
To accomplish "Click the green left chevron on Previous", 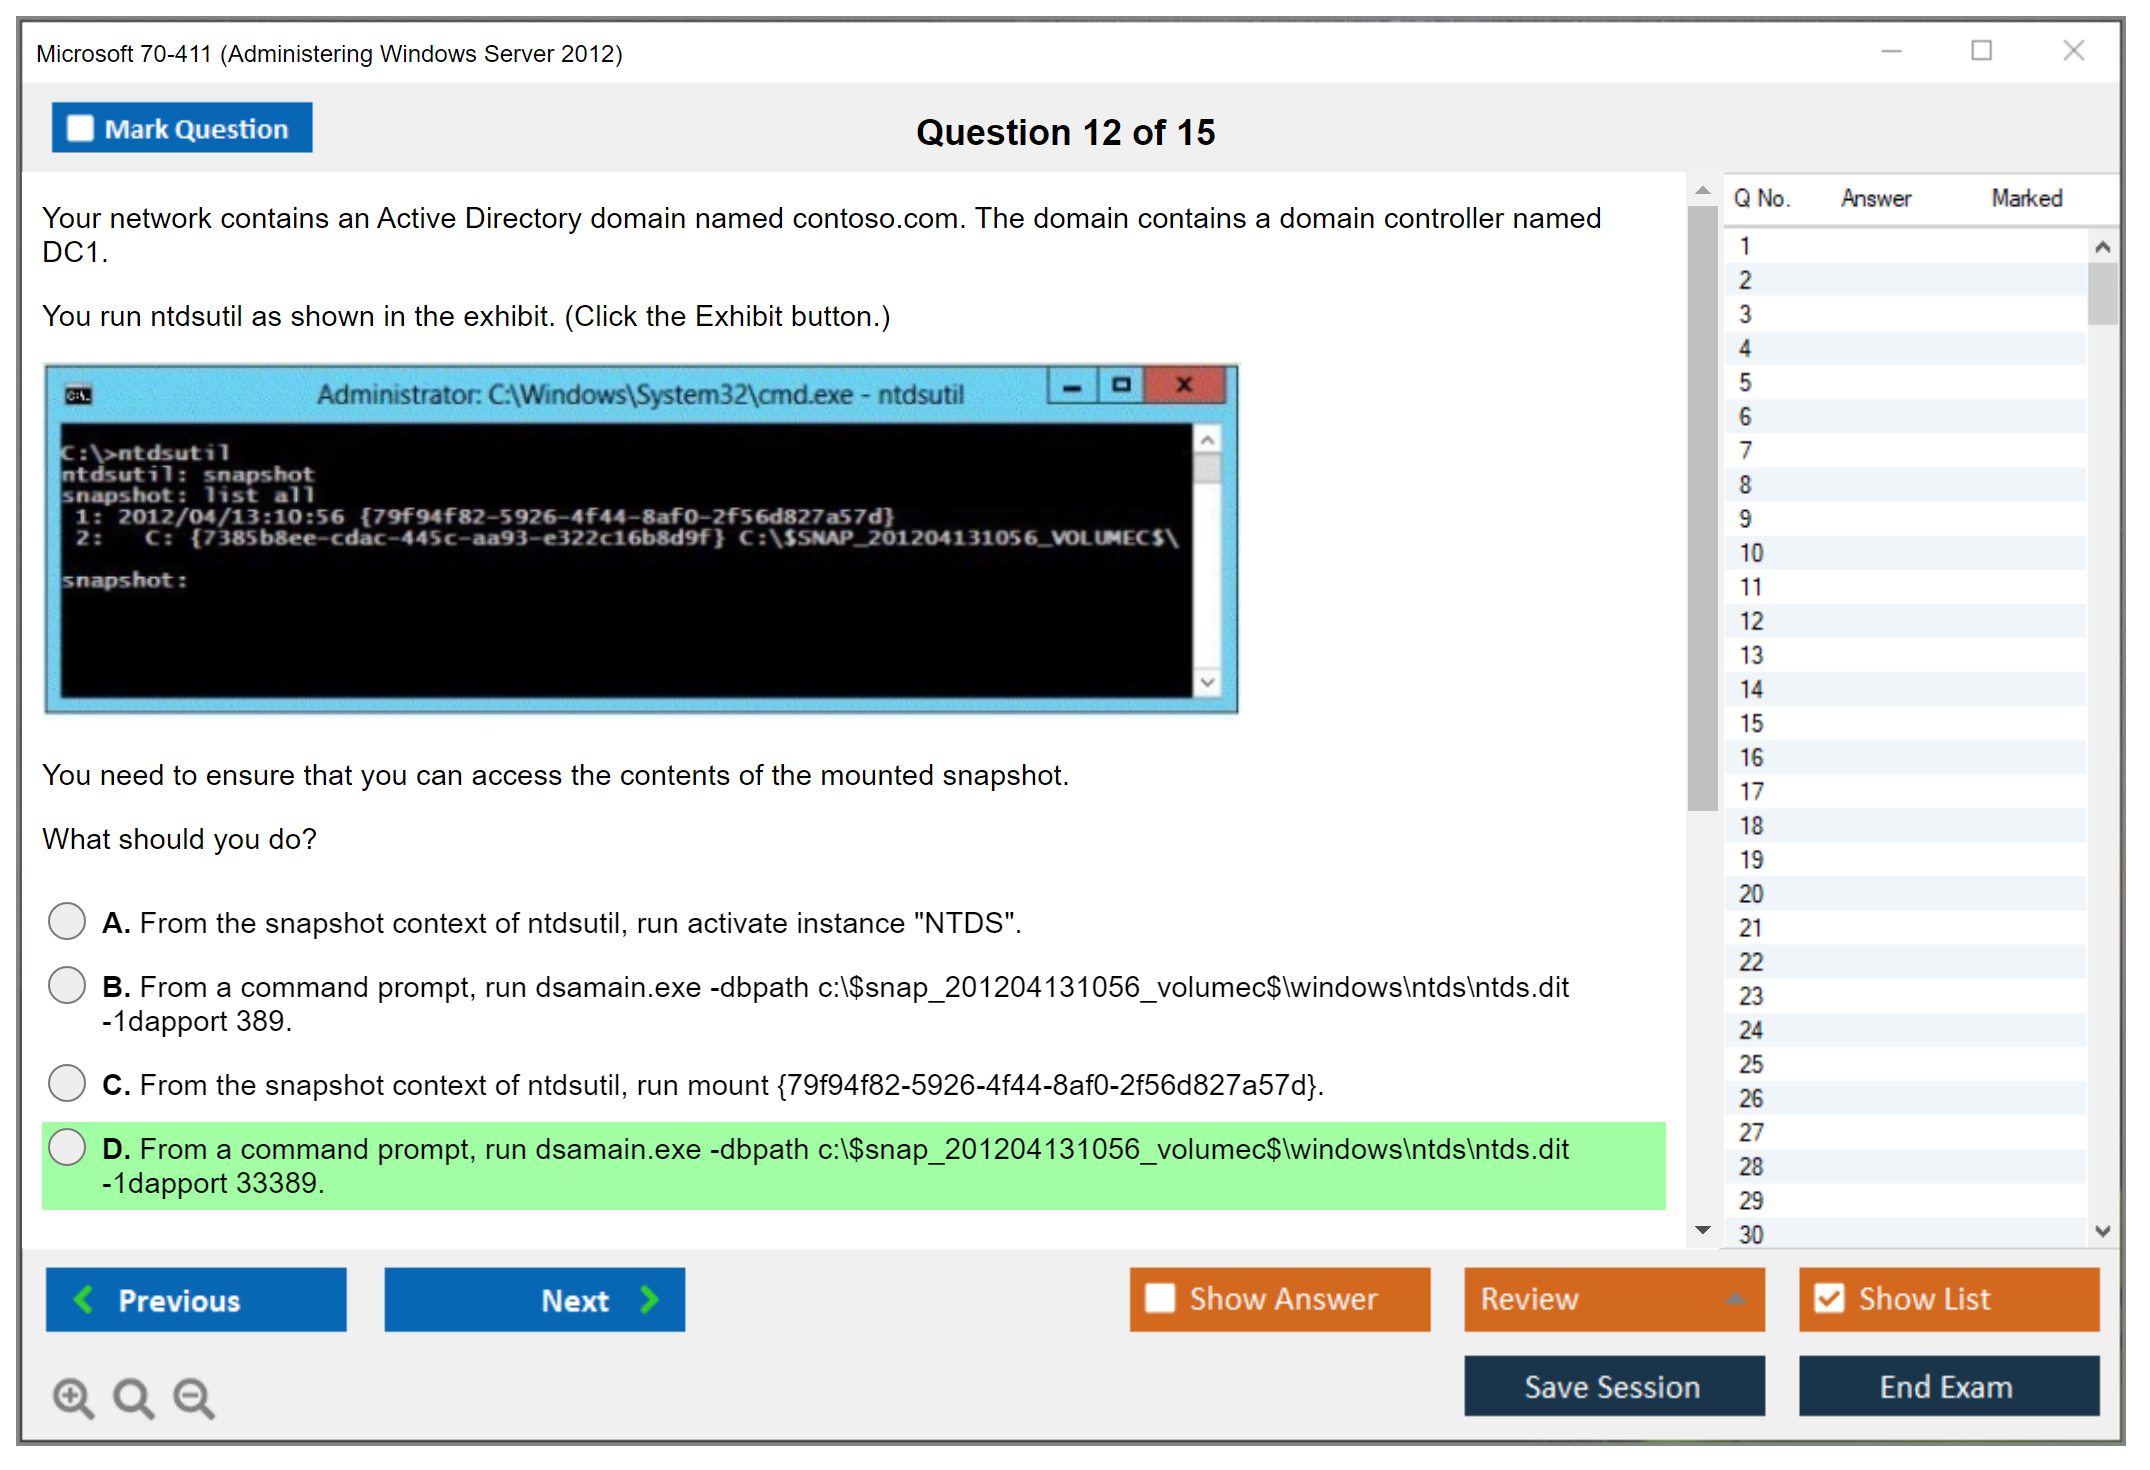I will click(84, 1299).
